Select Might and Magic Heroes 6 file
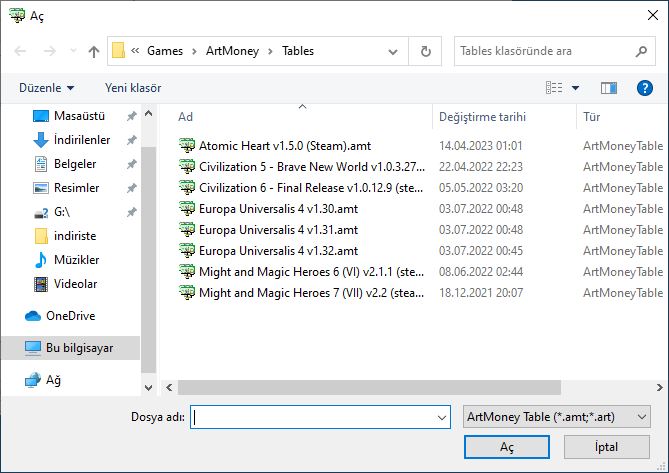The image size is (669, 473). 311,272
